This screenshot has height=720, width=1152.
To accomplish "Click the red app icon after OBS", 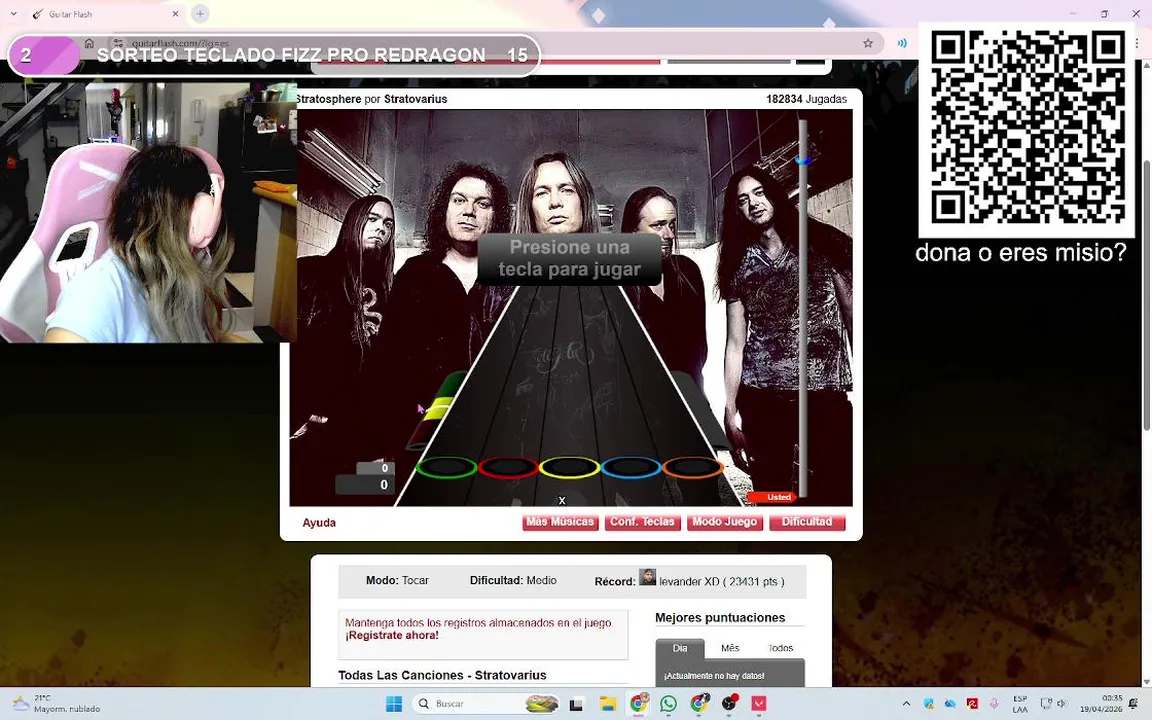I will pyautogui.click(x=759, y=704).
